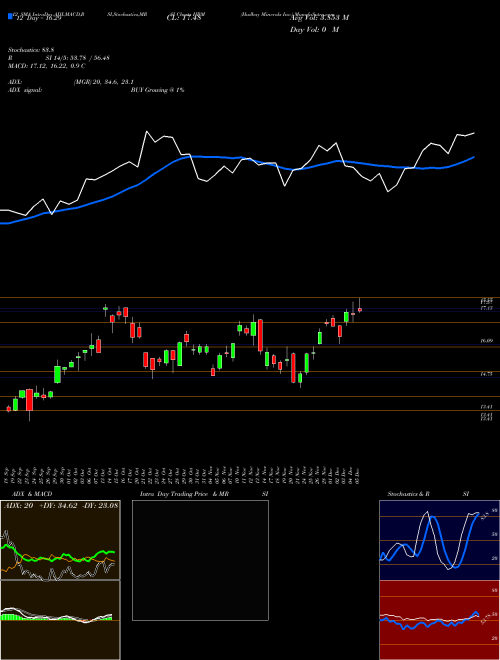Click the 'Day Vol: 0 M' text
The height and width of the screenshot is (660, 500).
coord(314,30)
